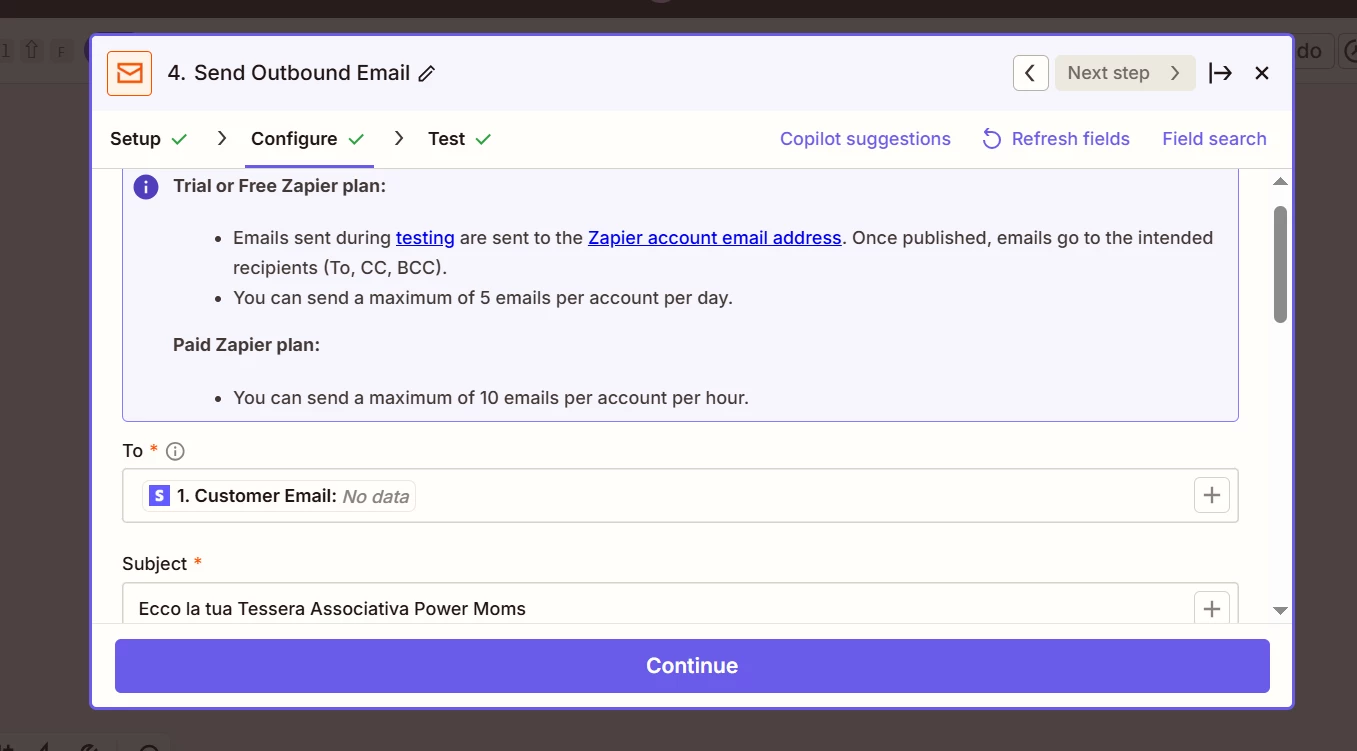Open Zapier account email address link
1357x751 pixels.
click(x=715, y=238)
